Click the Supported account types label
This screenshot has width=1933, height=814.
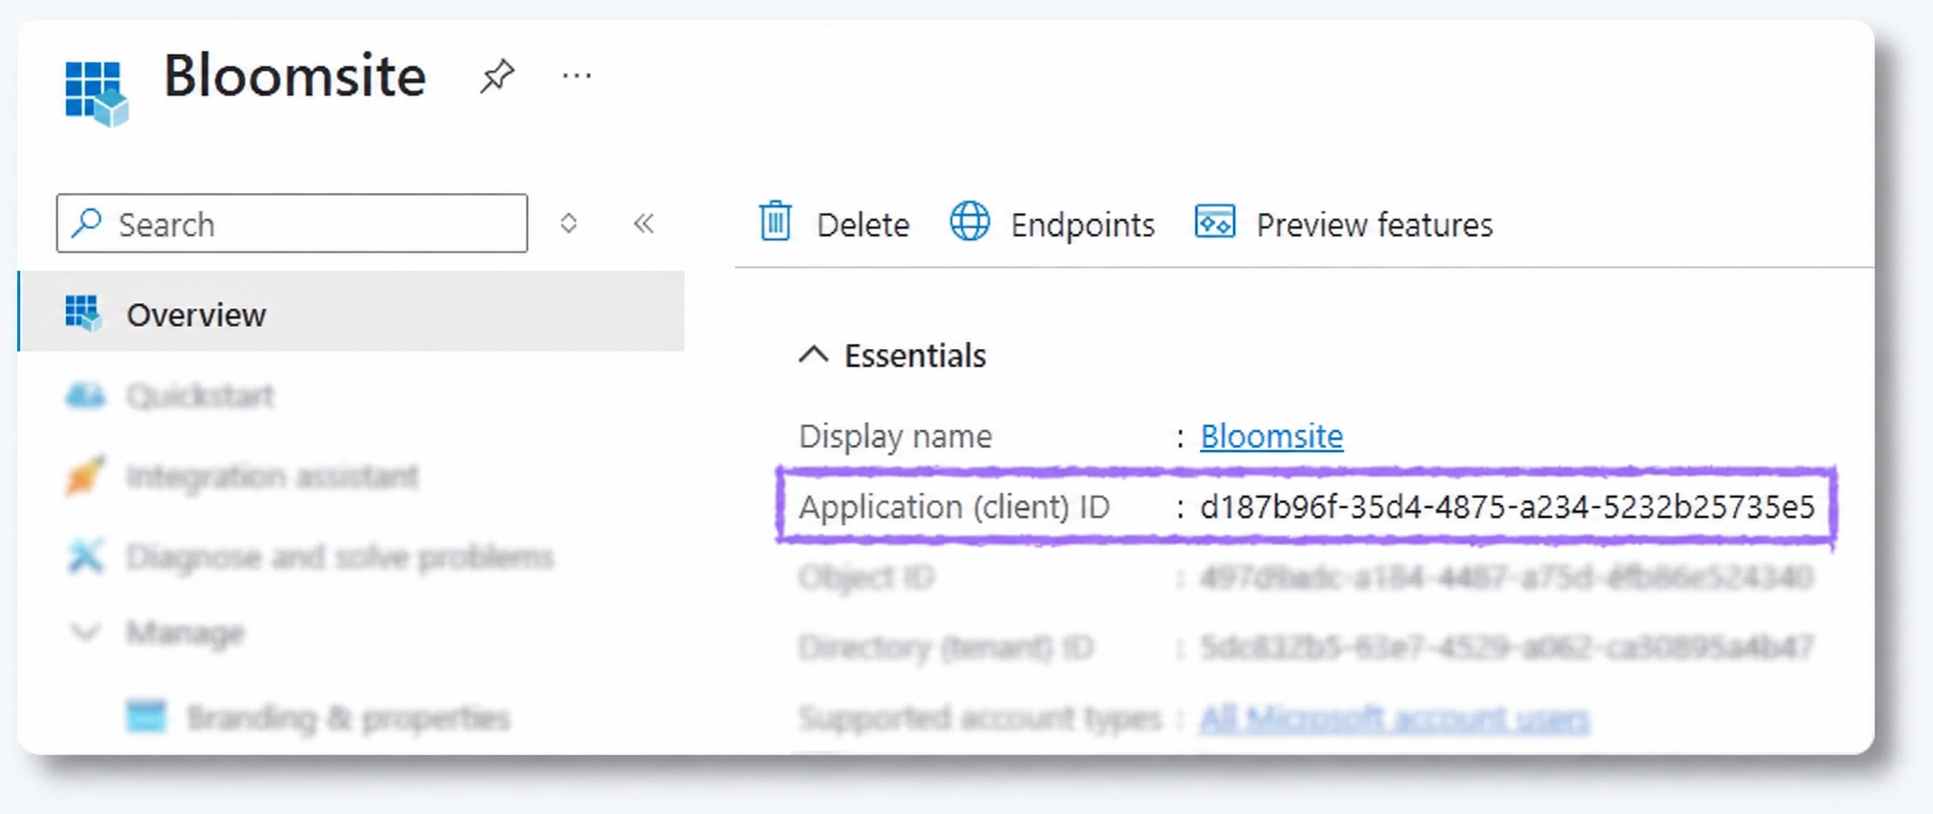980,717
